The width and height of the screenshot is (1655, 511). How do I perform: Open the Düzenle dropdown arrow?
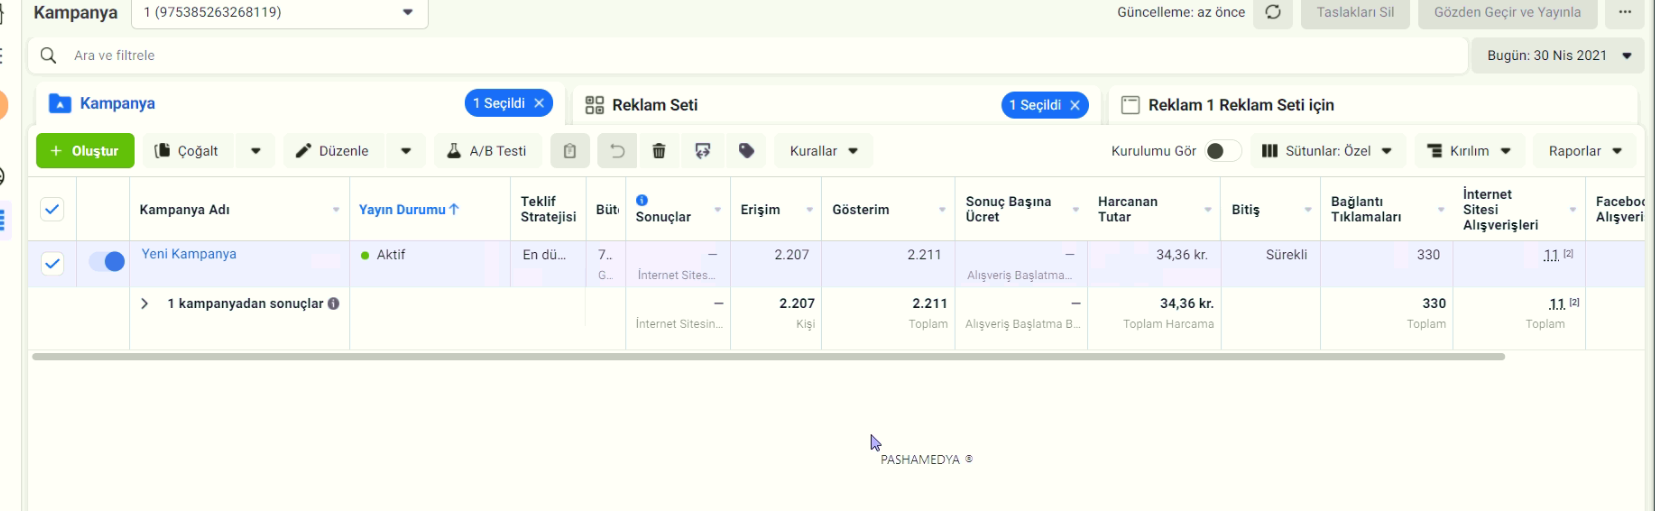pyautogui.click(x=406, y=151)
